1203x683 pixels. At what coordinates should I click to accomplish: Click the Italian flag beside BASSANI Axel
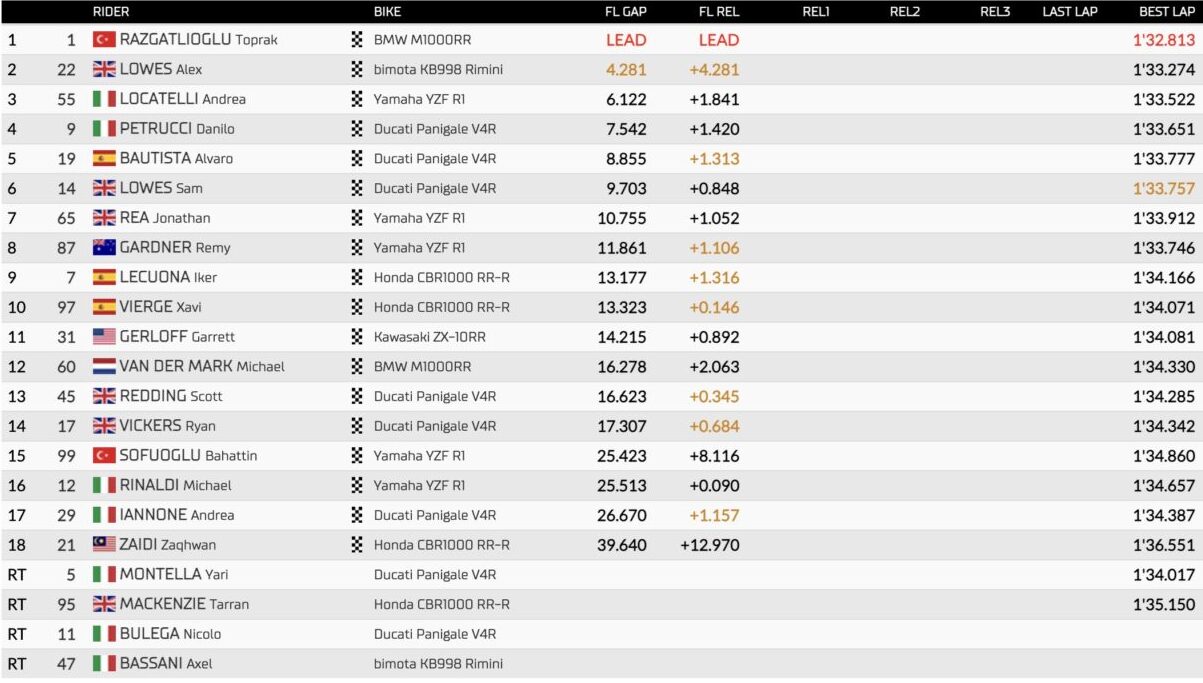click(104, 664)
